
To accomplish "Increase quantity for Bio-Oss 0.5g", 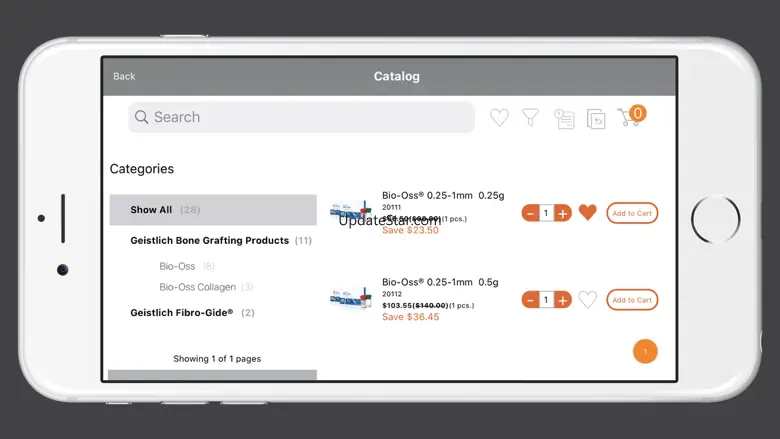I will [x=563, y=300].
